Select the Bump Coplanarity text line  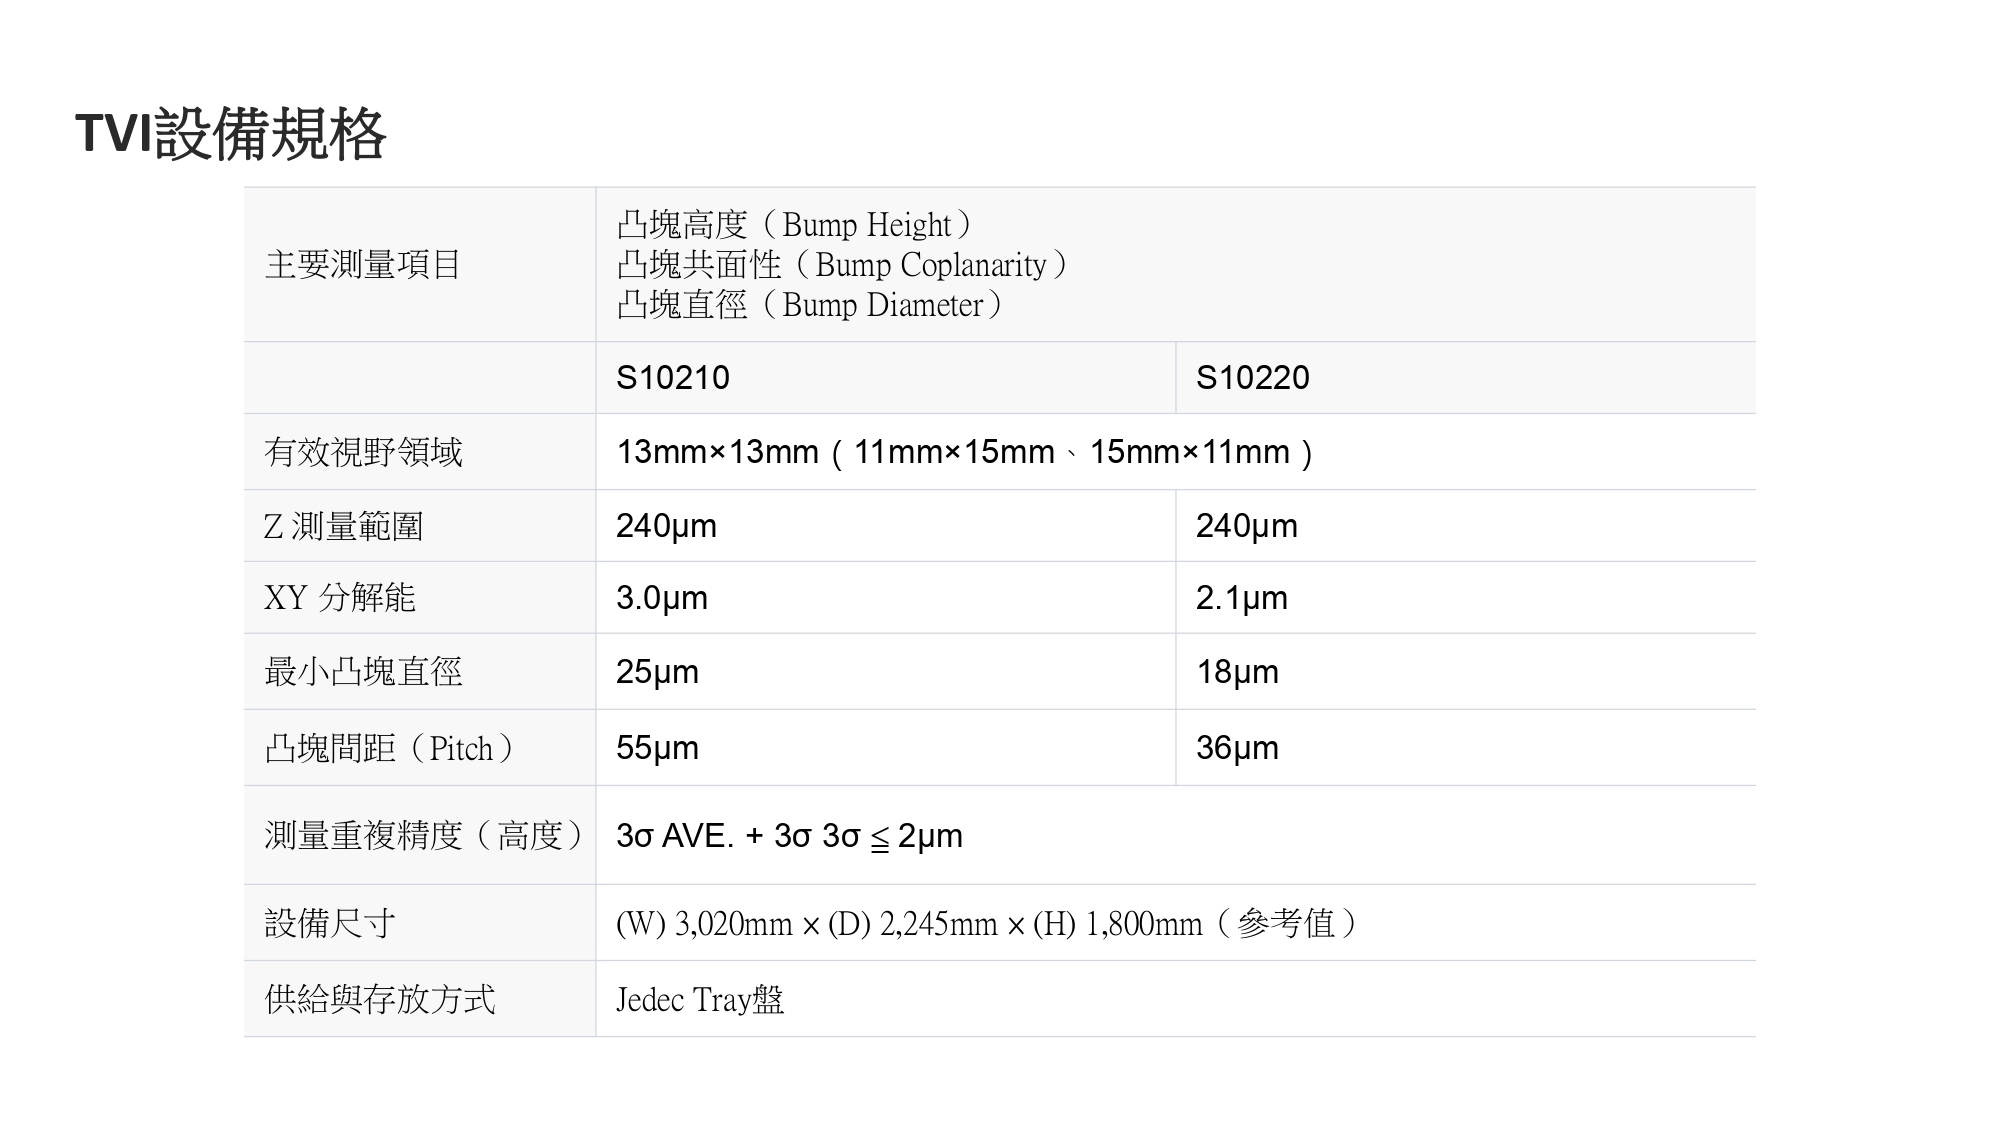click(842, 265)
